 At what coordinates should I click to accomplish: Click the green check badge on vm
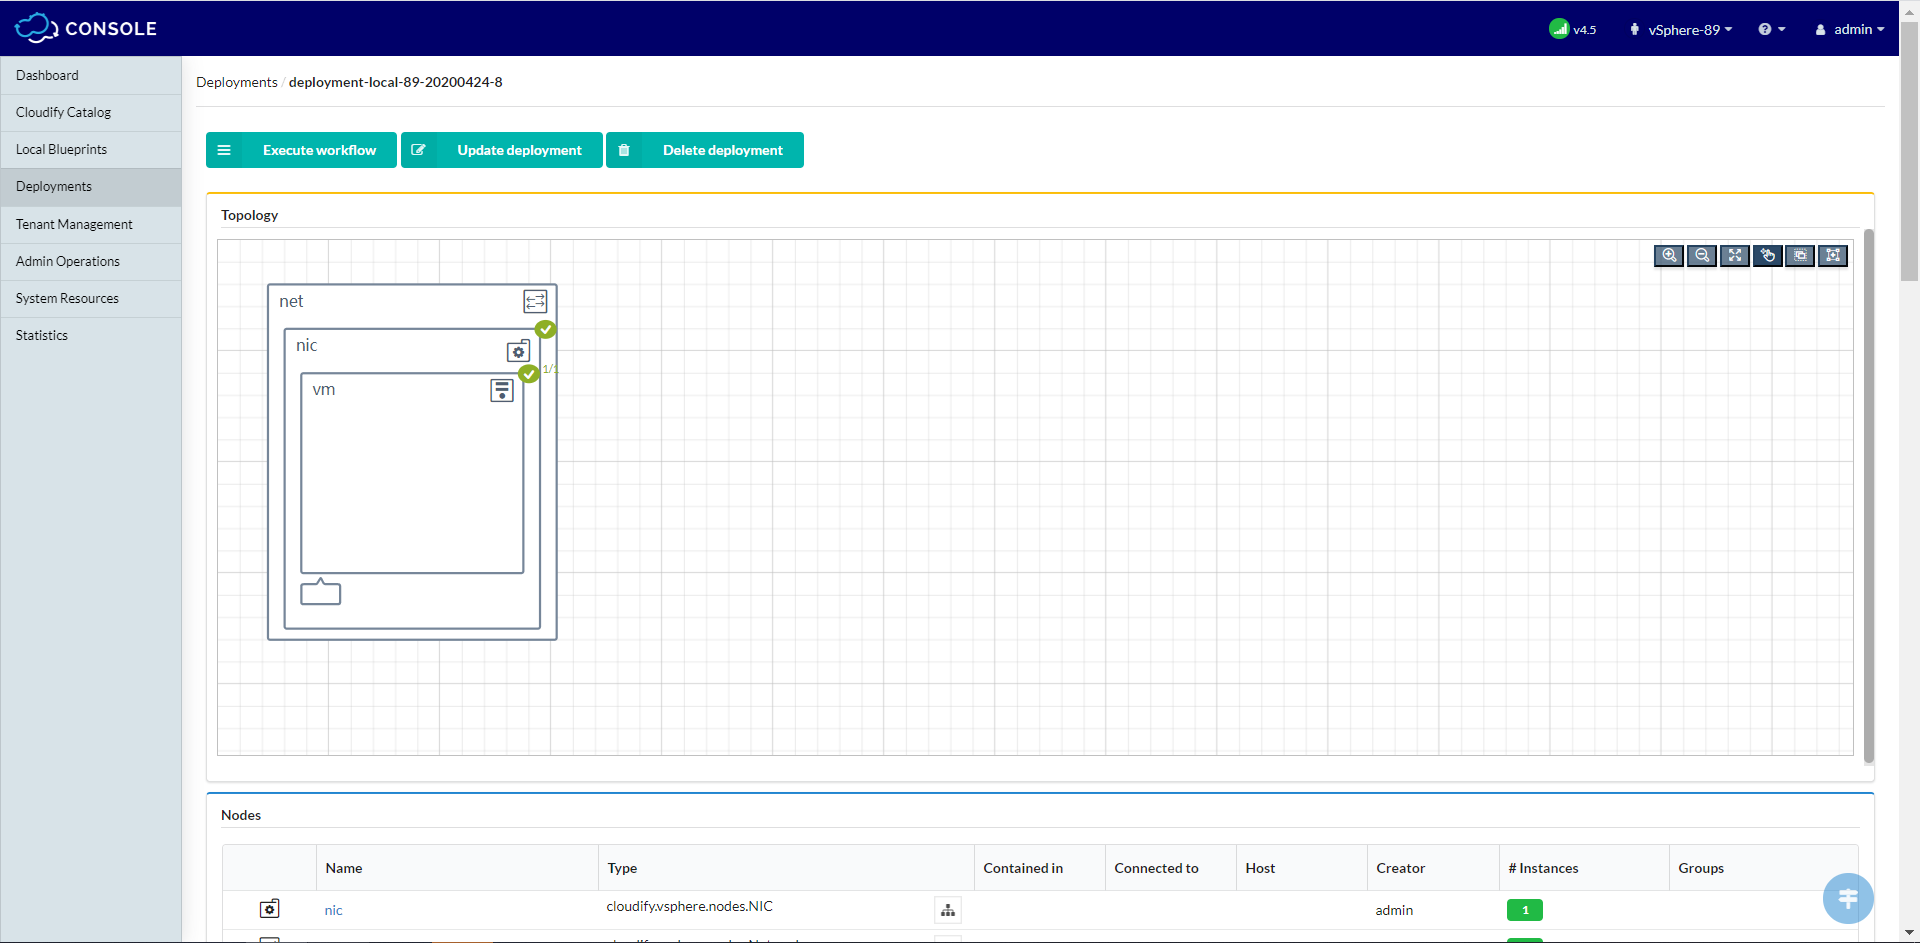coord(529,373)
